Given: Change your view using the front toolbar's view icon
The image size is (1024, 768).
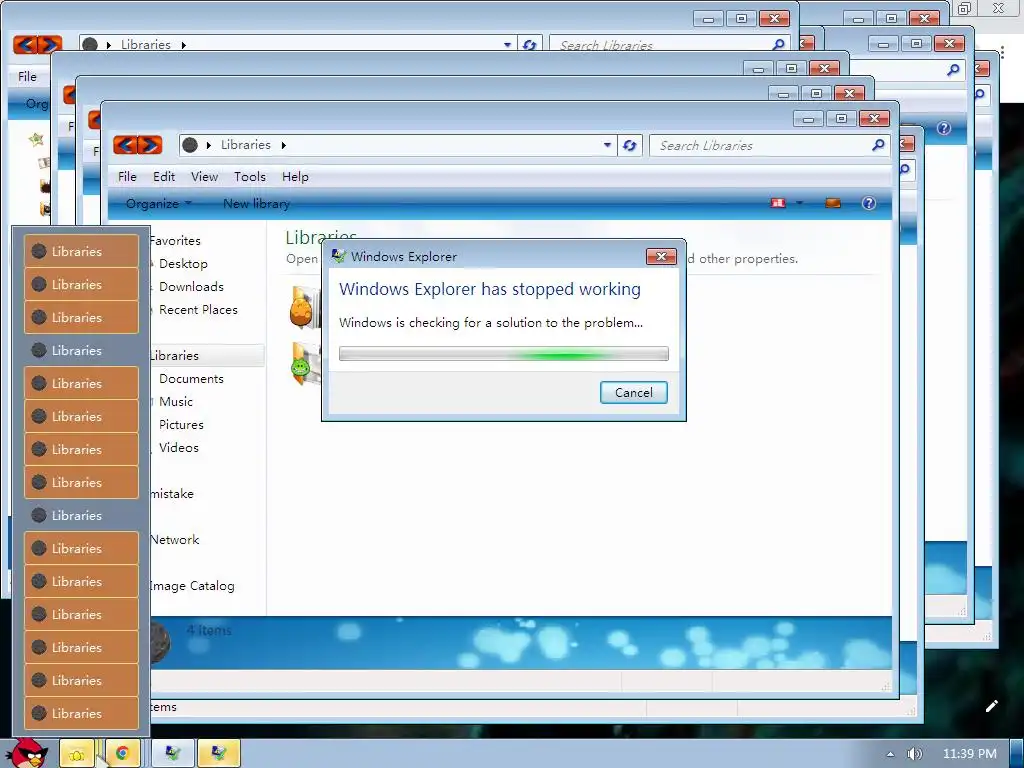Looking at the screenshot, I should point(778,203).
